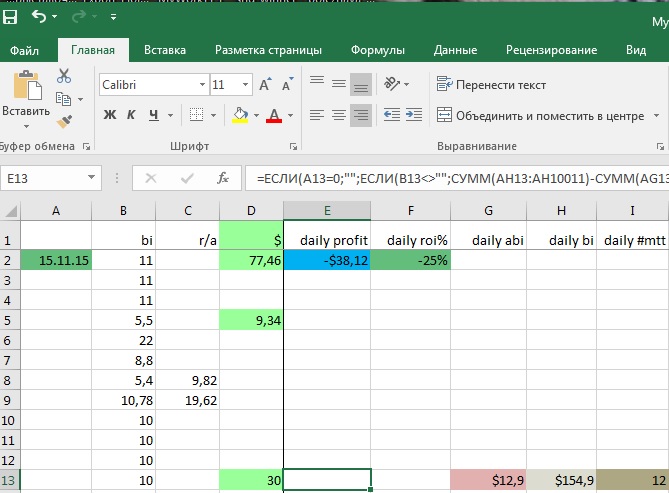The height and width of the screenshot is (493, 669).
Task: Apply the red font color swatch
Action: pos(274,116)
